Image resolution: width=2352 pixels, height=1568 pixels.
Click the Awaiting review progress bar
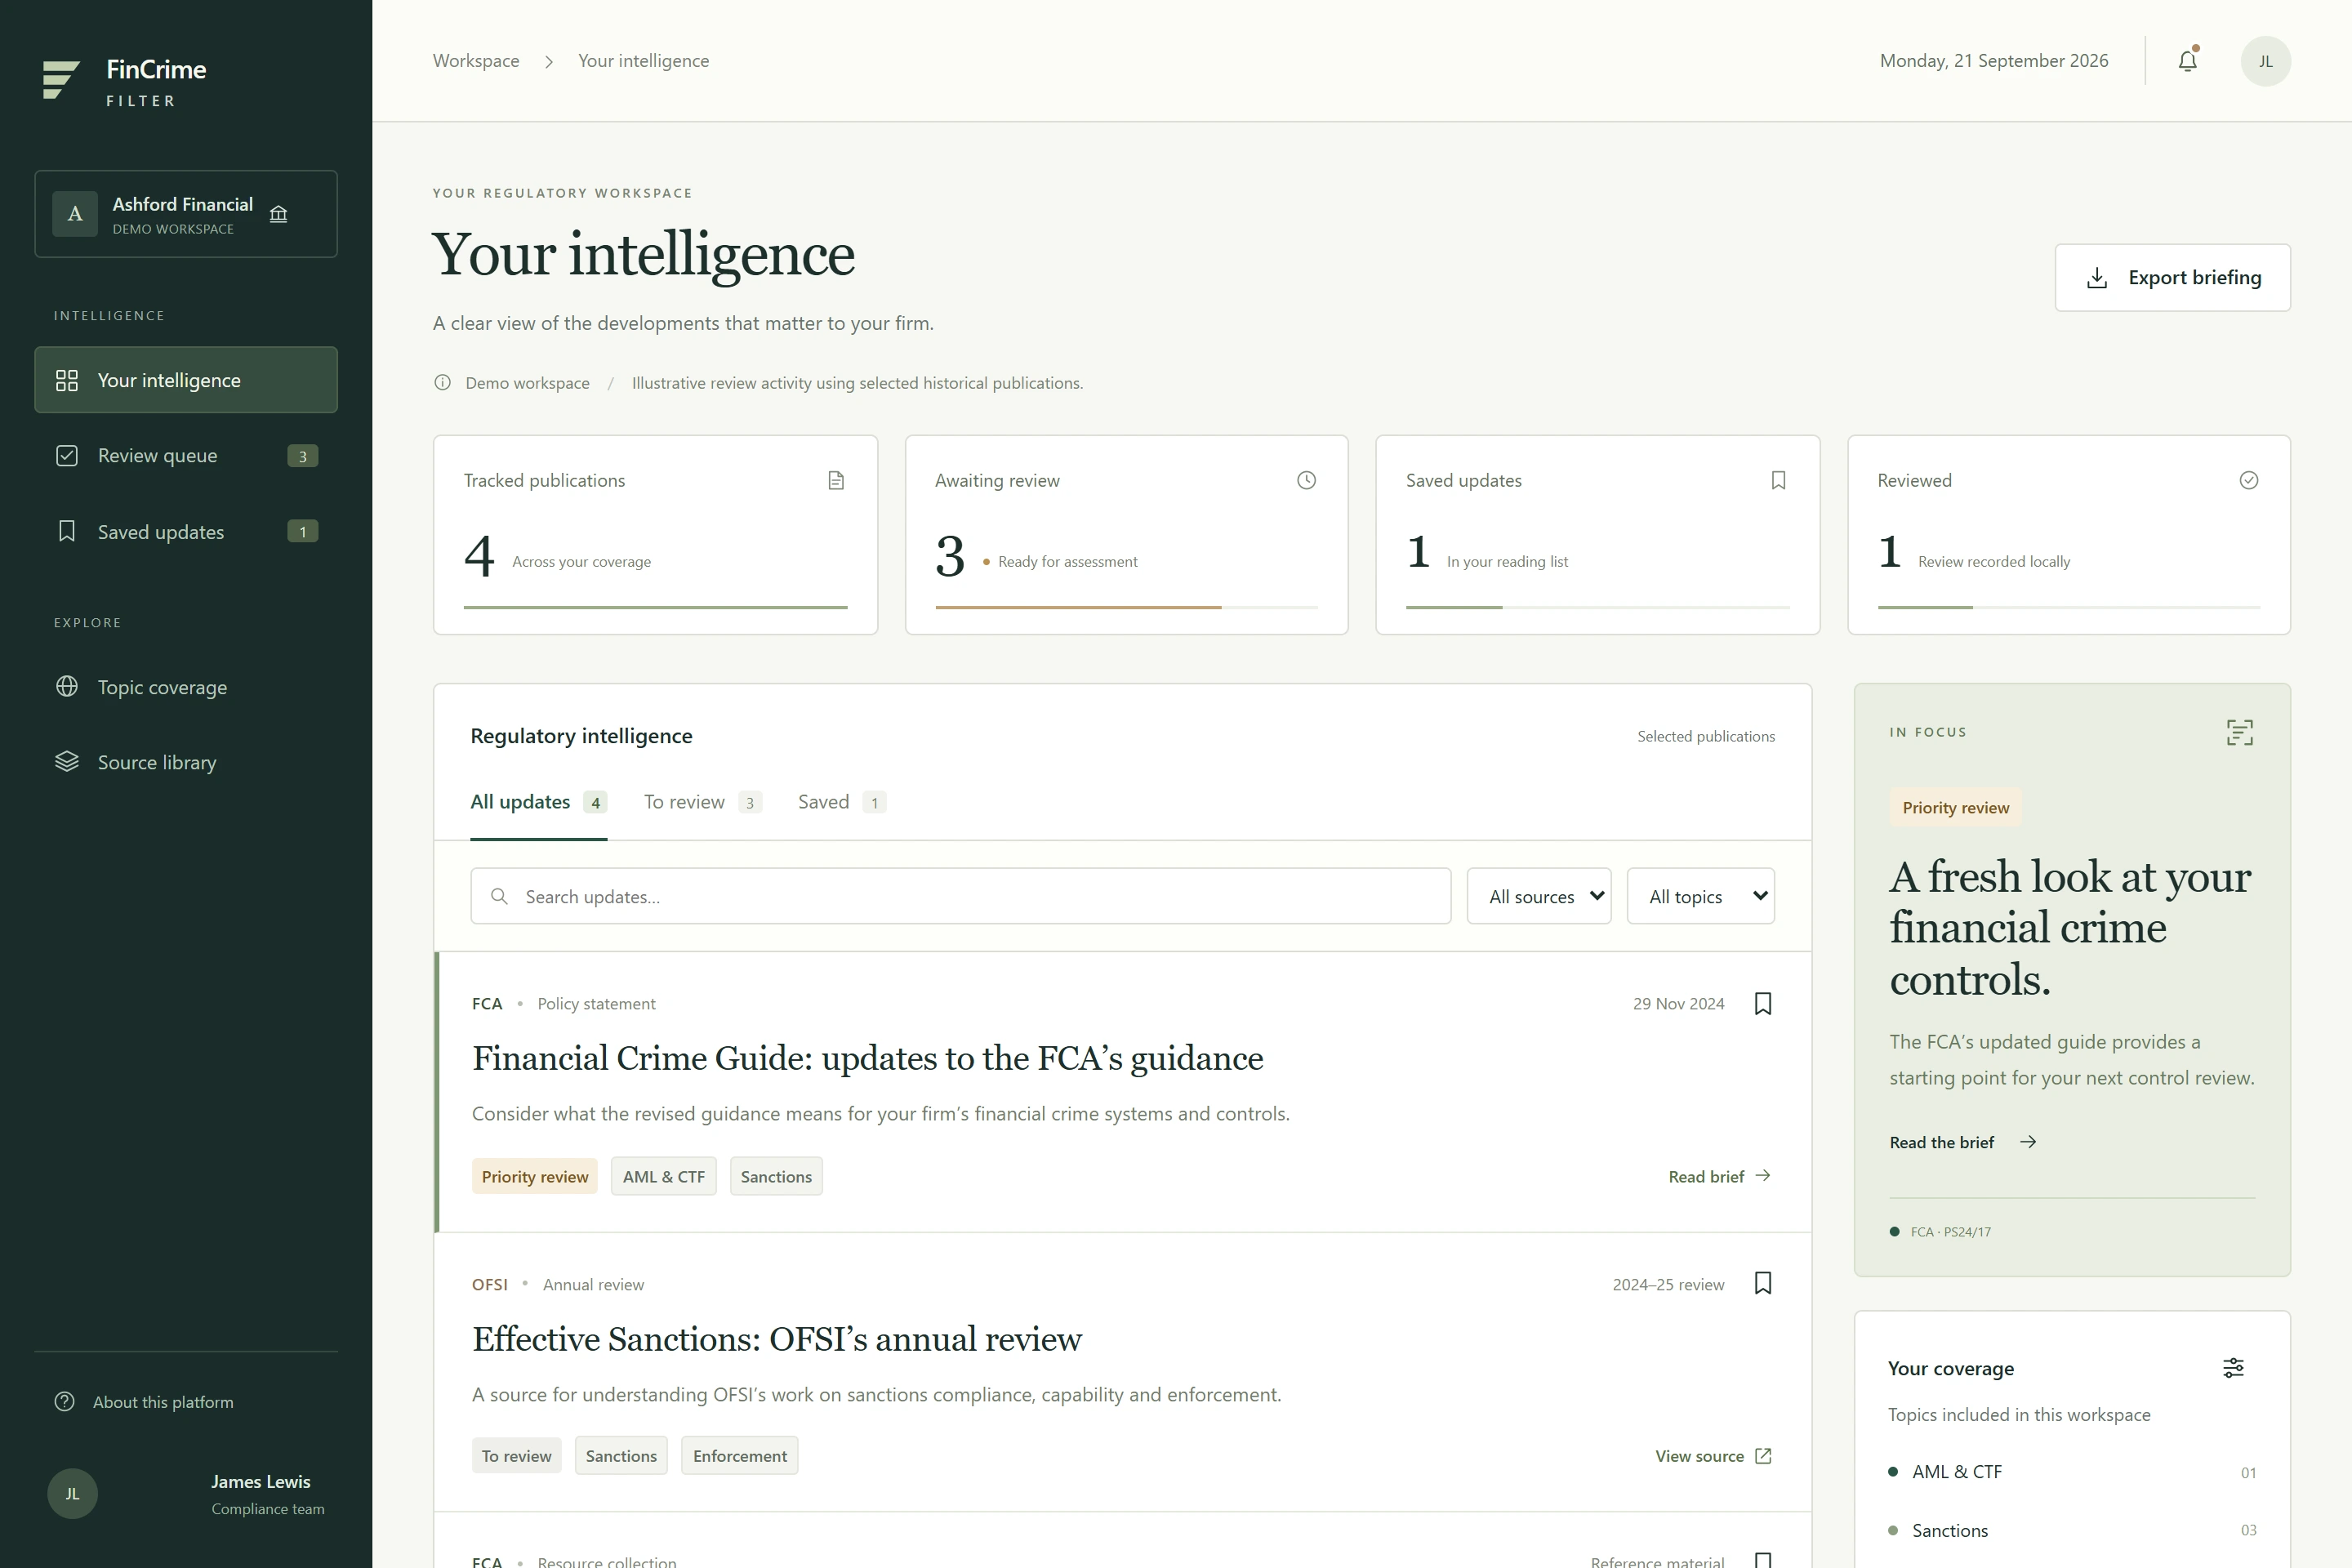(x=1126, y=607)
